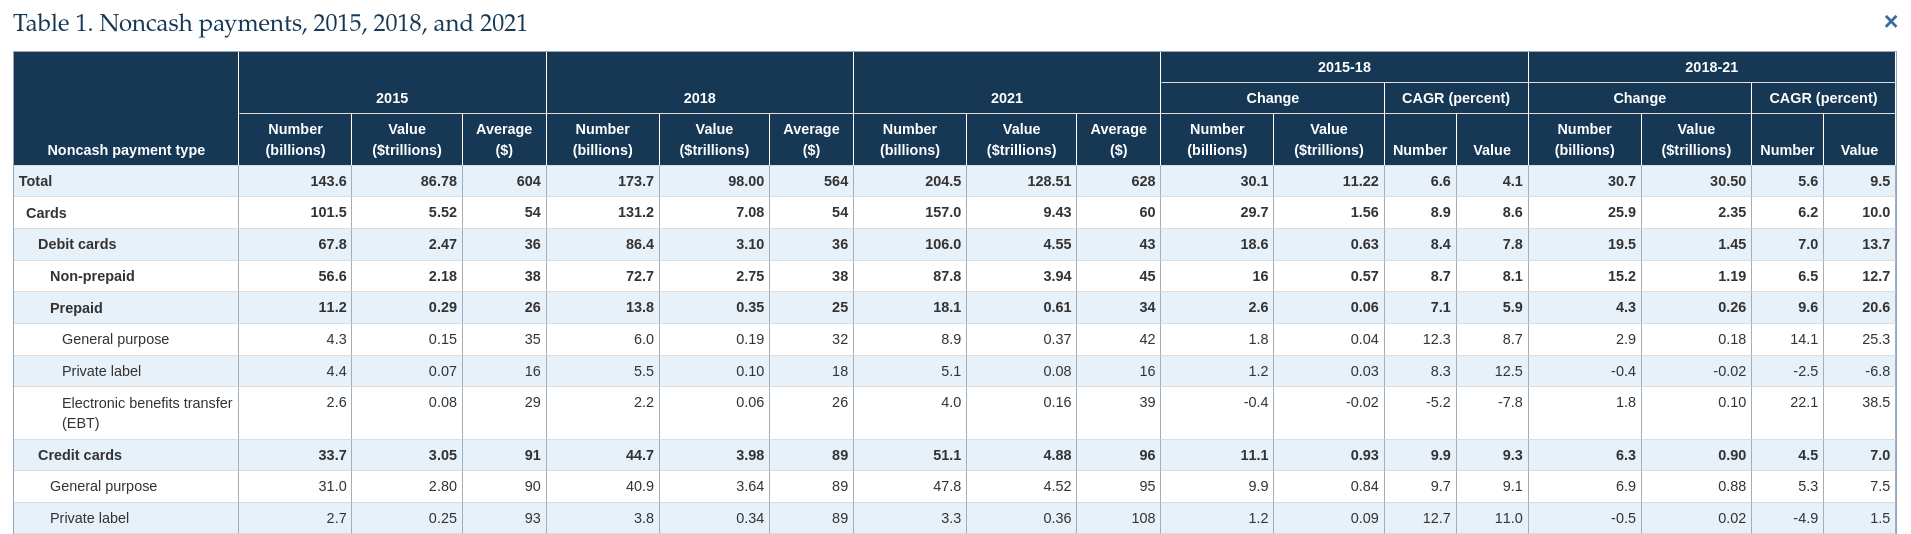
Task: Click Credit cards 2015 value 3.05
Action: pos(442,455)
